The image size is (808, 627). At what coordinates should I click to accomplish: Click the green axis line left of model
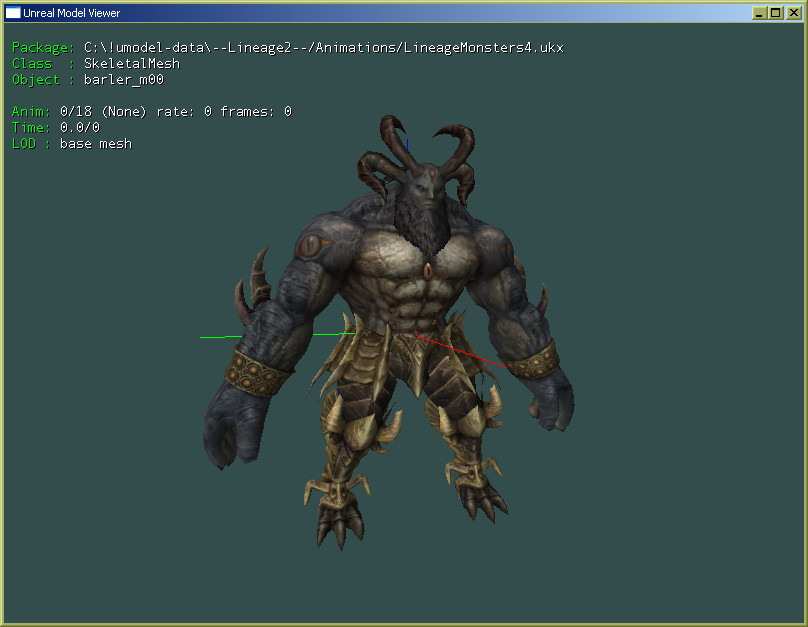[221, 337]
